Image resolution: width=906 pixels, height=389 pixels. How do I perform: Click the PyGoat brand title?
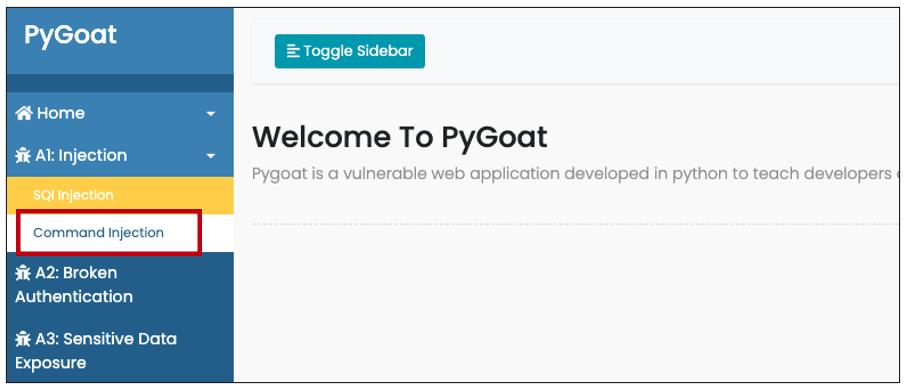pyautogui.click(x=70, y=35)
